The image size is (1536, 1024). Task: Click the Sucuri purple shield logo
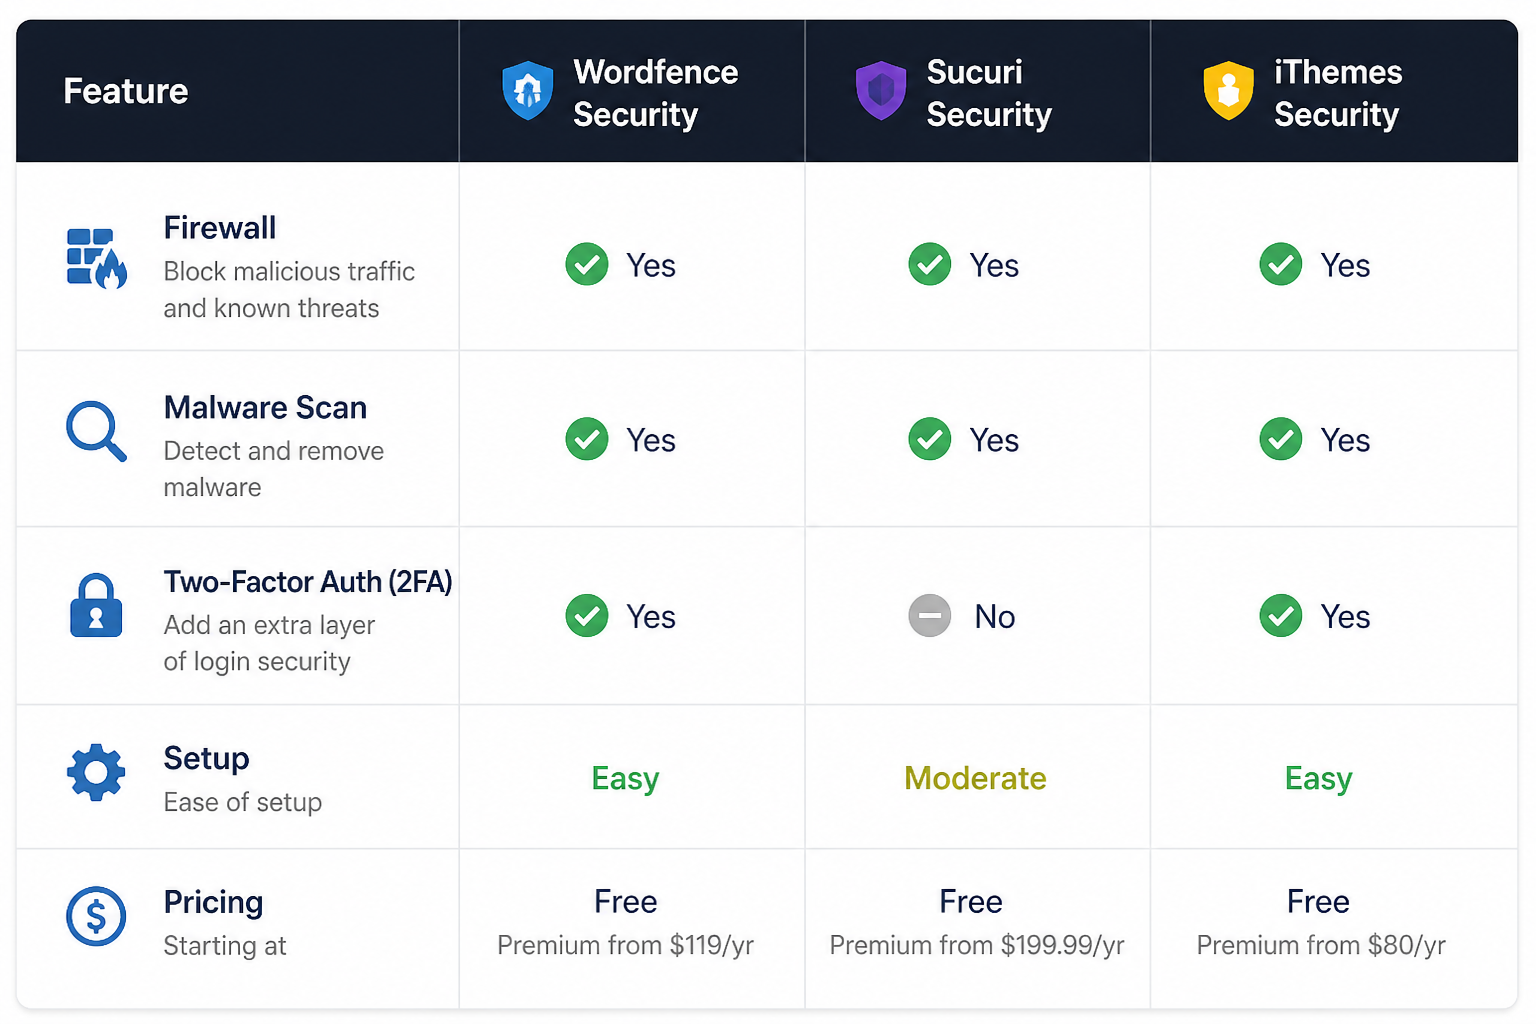(x=880, y=91)
